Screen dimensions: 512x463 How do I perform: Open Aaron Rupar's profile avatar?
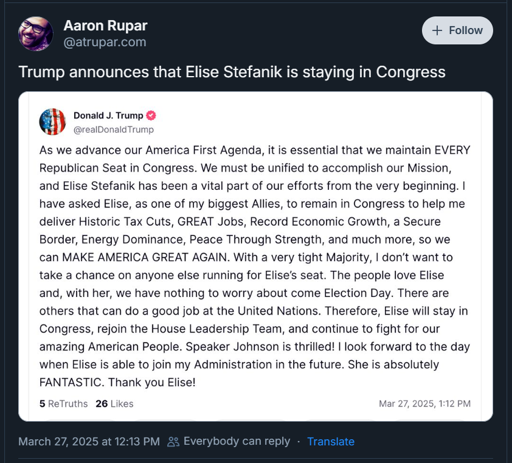coord(35,34)
